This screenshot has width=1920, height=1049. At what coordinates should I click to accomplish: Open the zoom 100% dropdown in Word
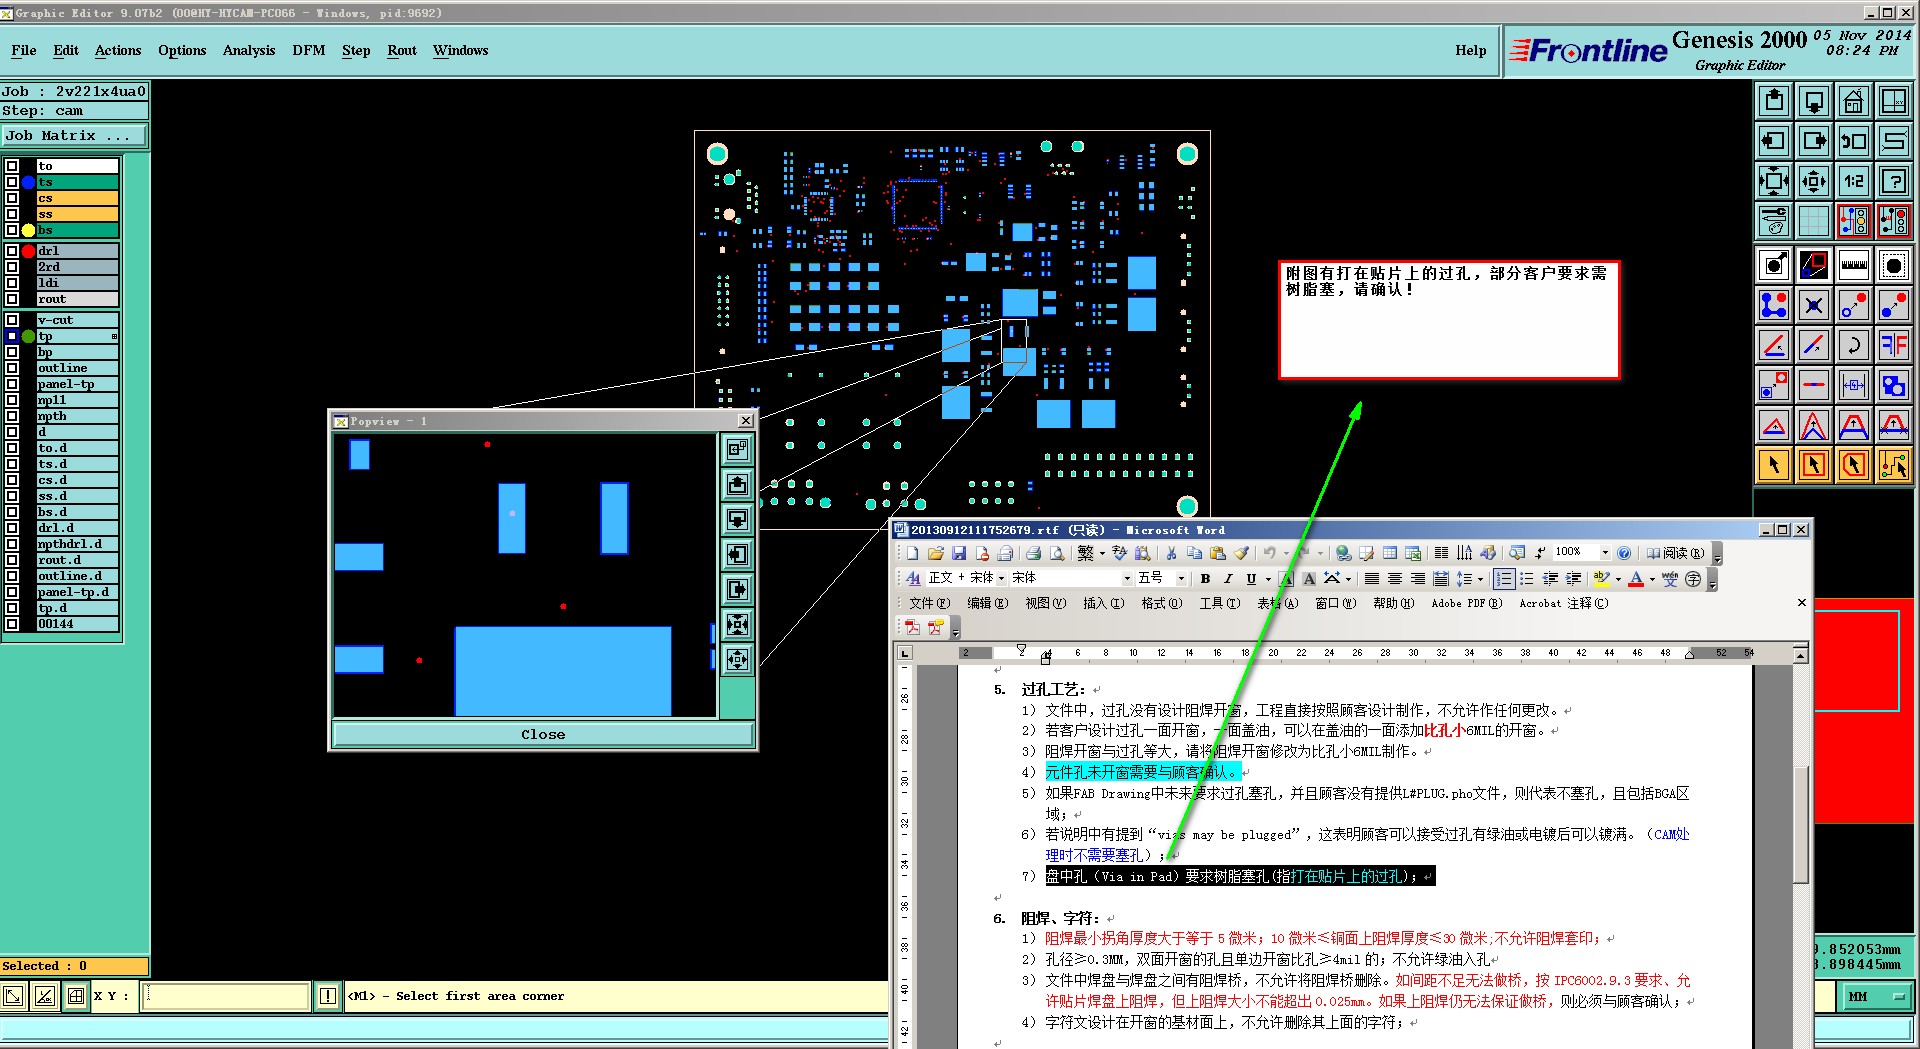click(x=1605, y=552)
